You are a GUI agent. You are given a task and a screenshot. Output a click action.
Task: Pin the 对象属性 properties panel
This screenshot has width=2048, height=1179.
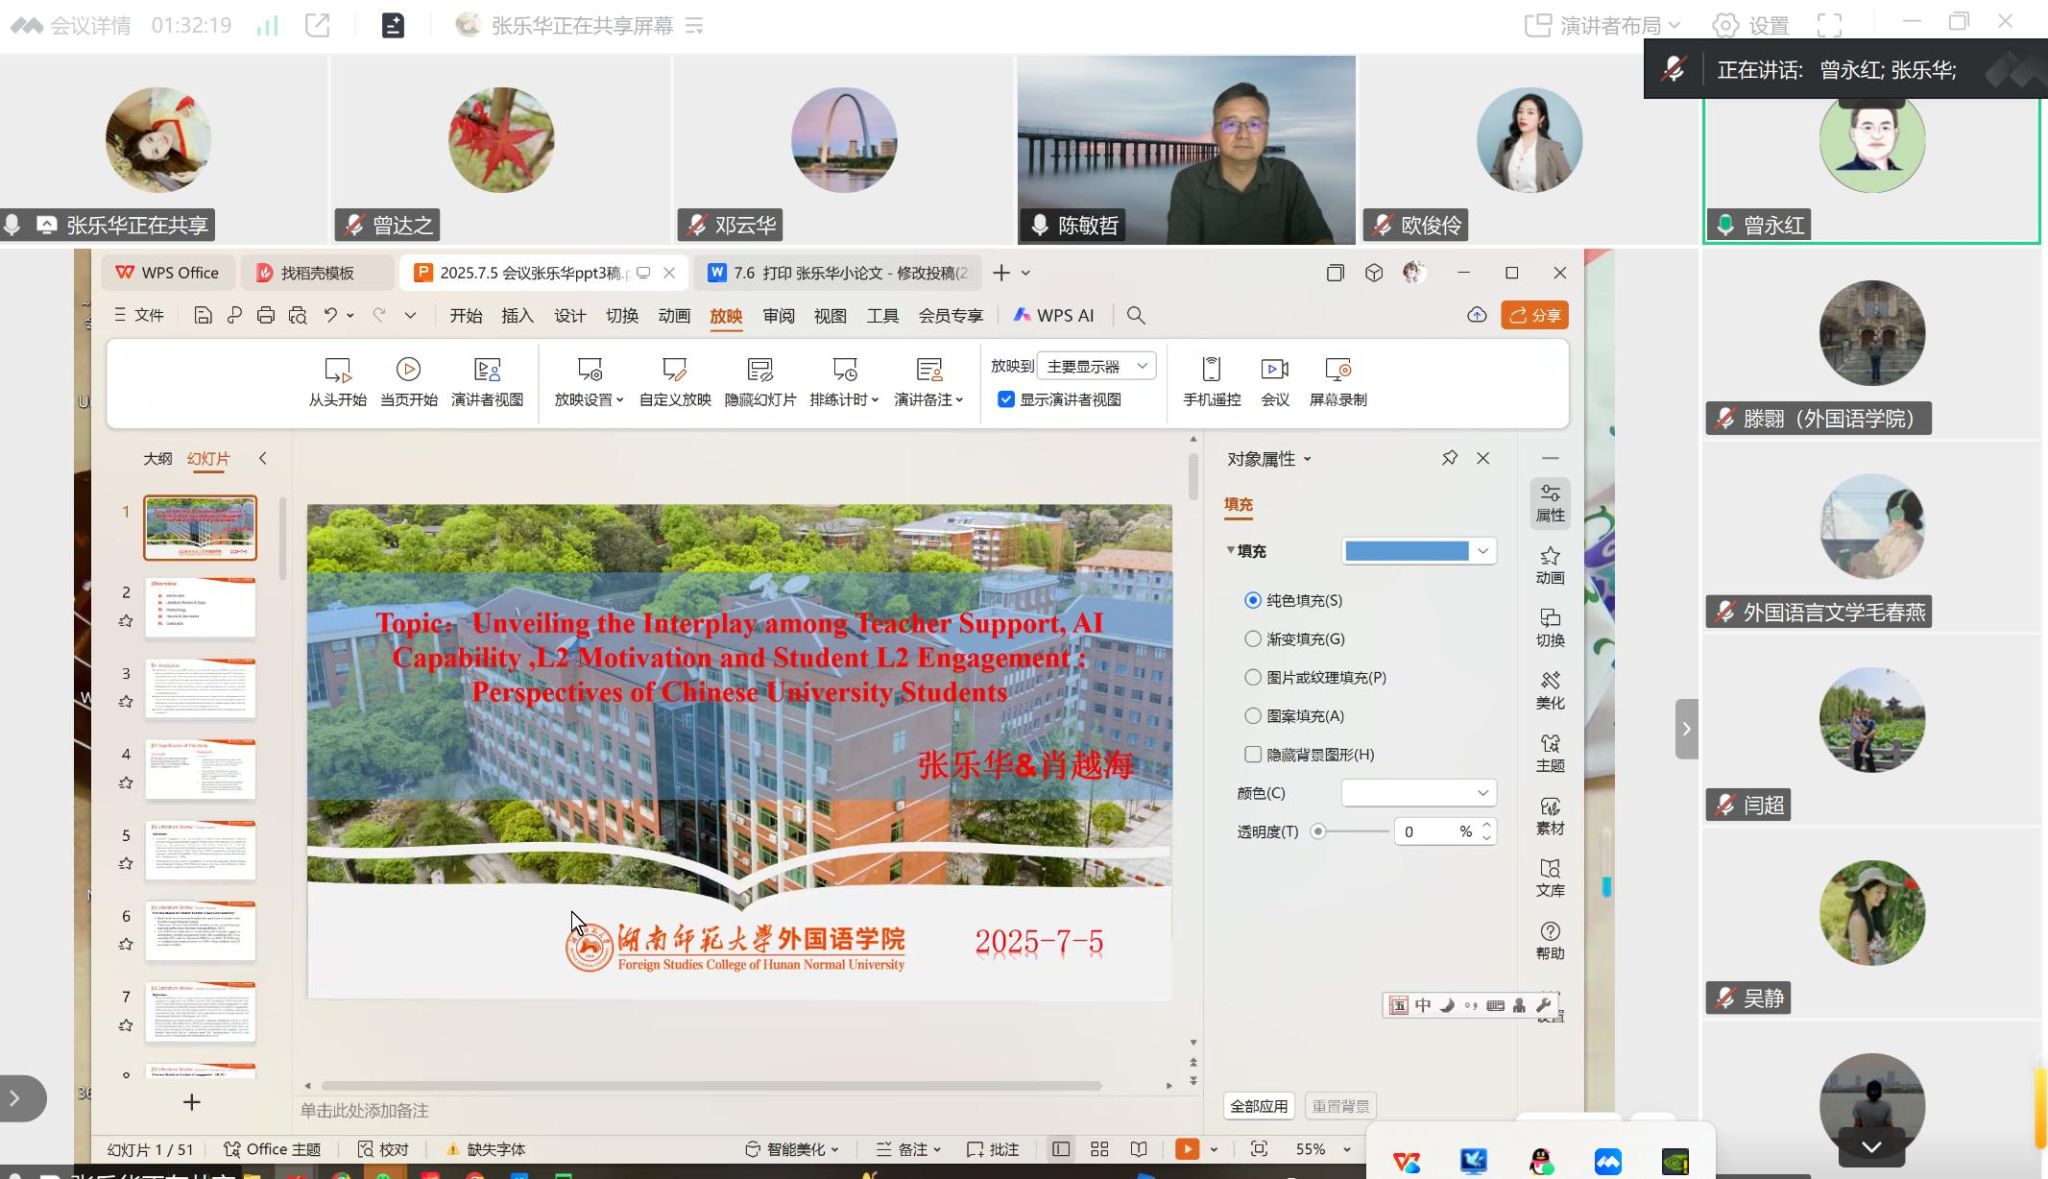[x=1449, y=458]
